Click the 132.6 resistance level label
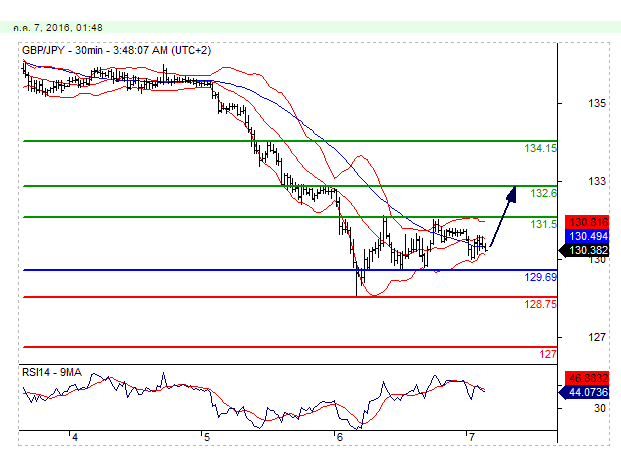This screenshot has width=621, height=462. (x=543, y=193)
